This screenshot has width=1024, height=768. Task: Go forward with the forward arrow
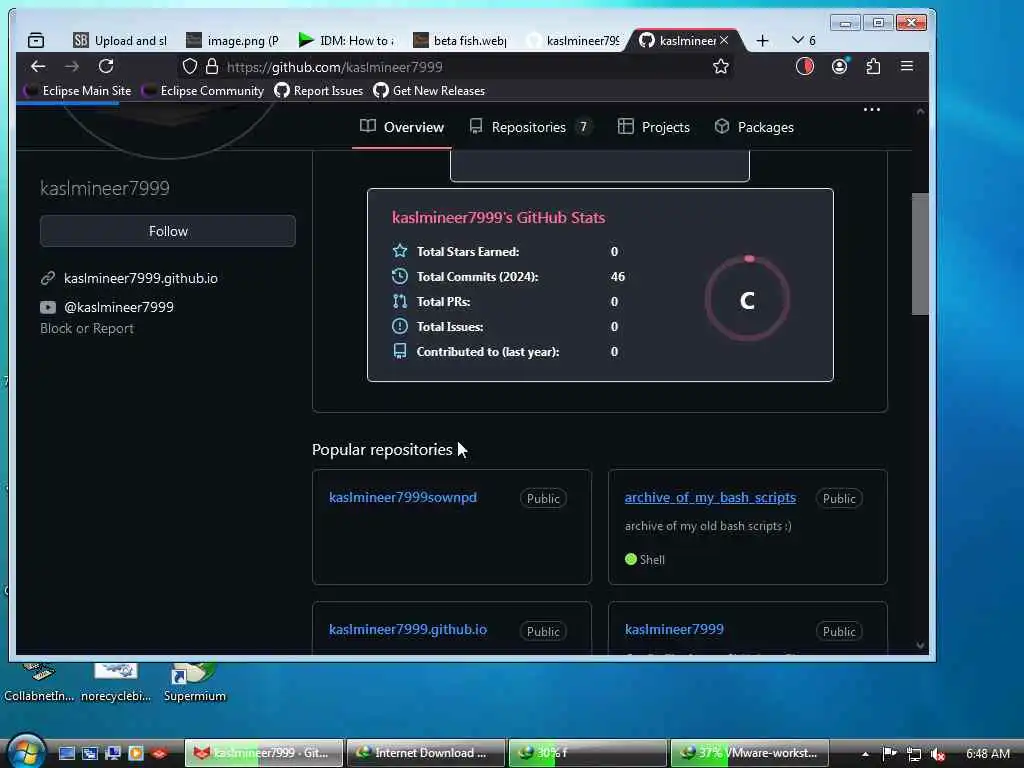pyautogui.click(x=72, y=67)
